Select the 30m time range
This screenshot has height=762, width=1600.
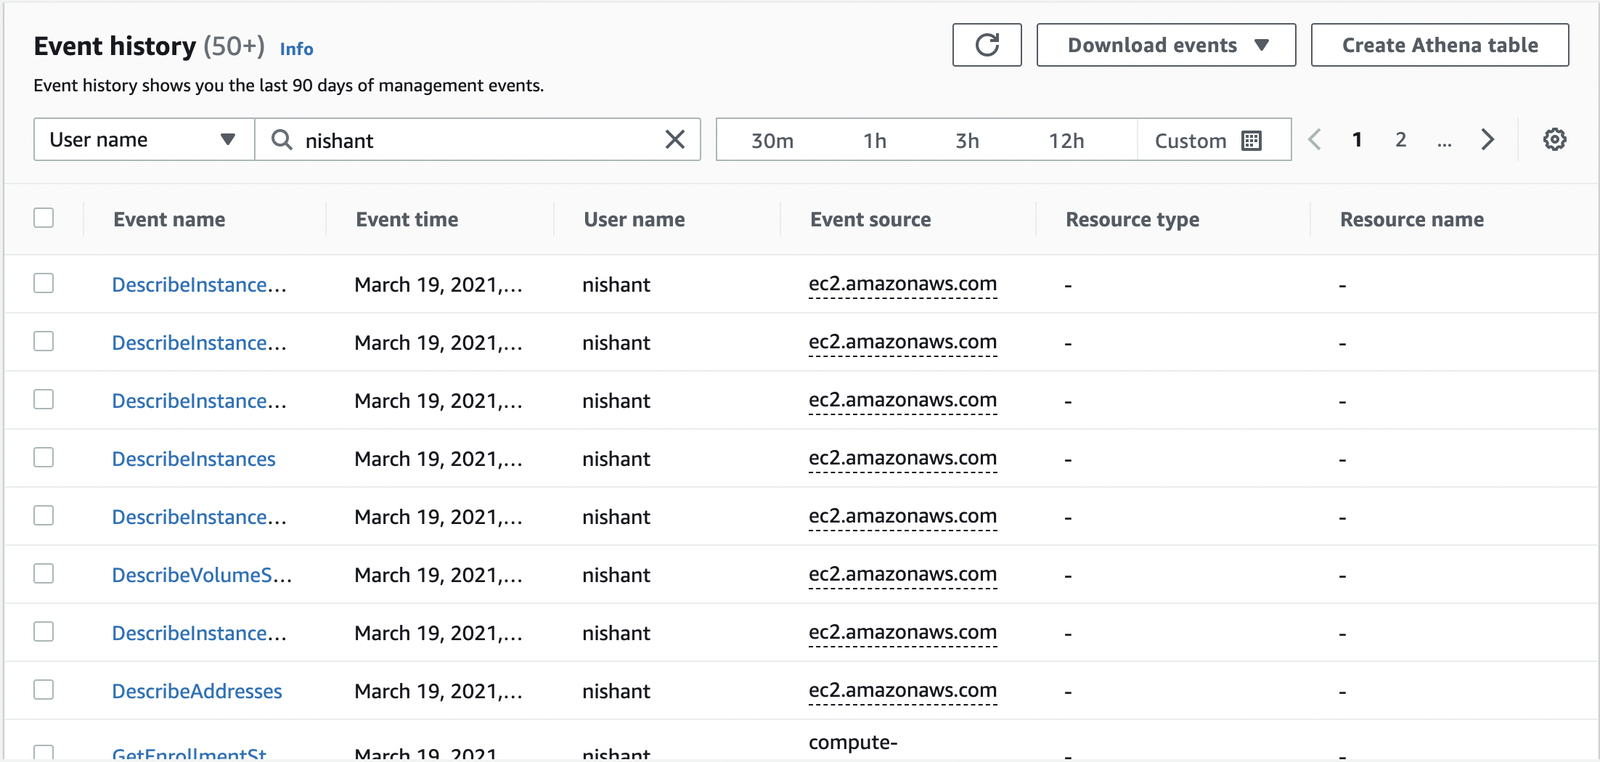(x=772, y=141)
